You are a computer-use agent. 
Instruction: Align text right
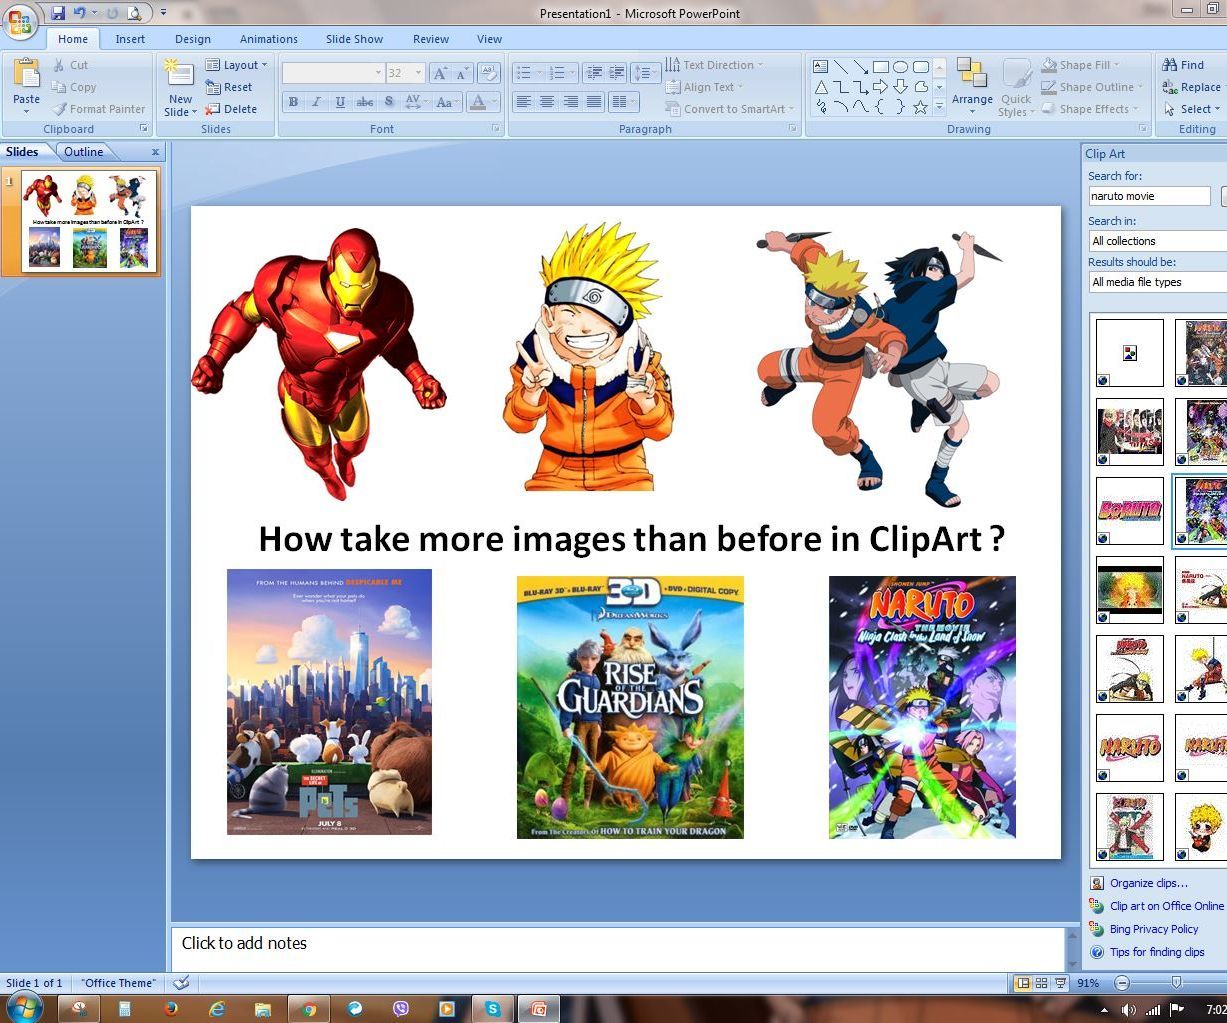point(571,102)
